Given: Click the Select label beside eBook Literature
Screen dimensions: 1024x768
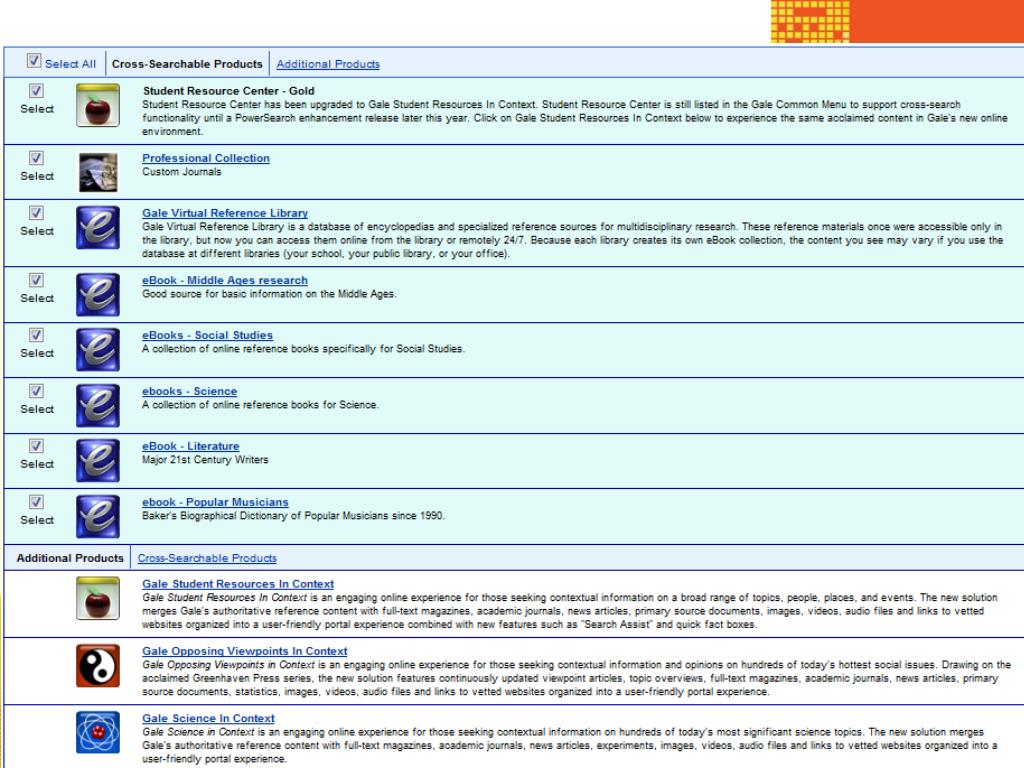Looking at the screenshot, I should coord(37,464).
